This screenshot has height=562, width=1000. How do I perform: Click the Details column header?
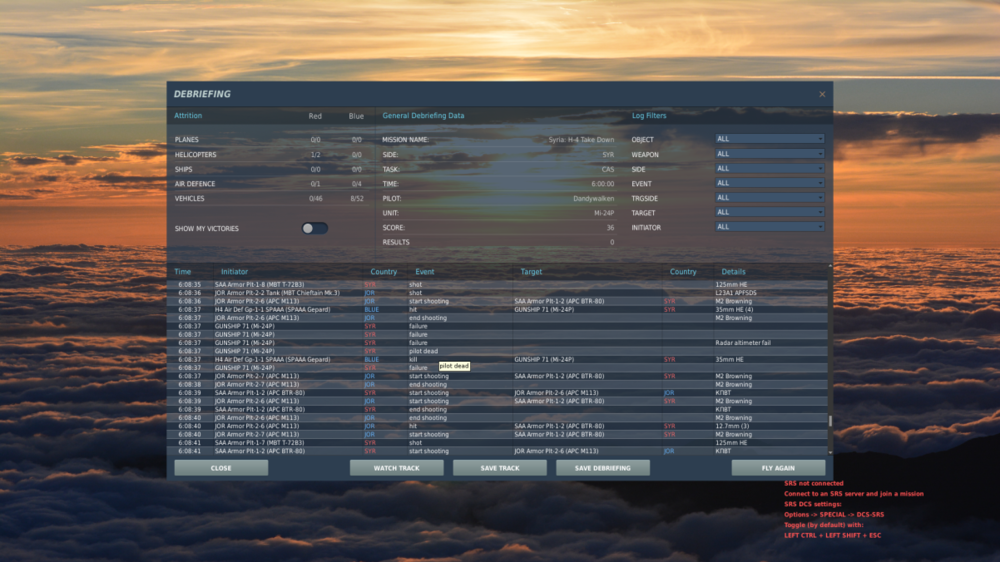733,272
